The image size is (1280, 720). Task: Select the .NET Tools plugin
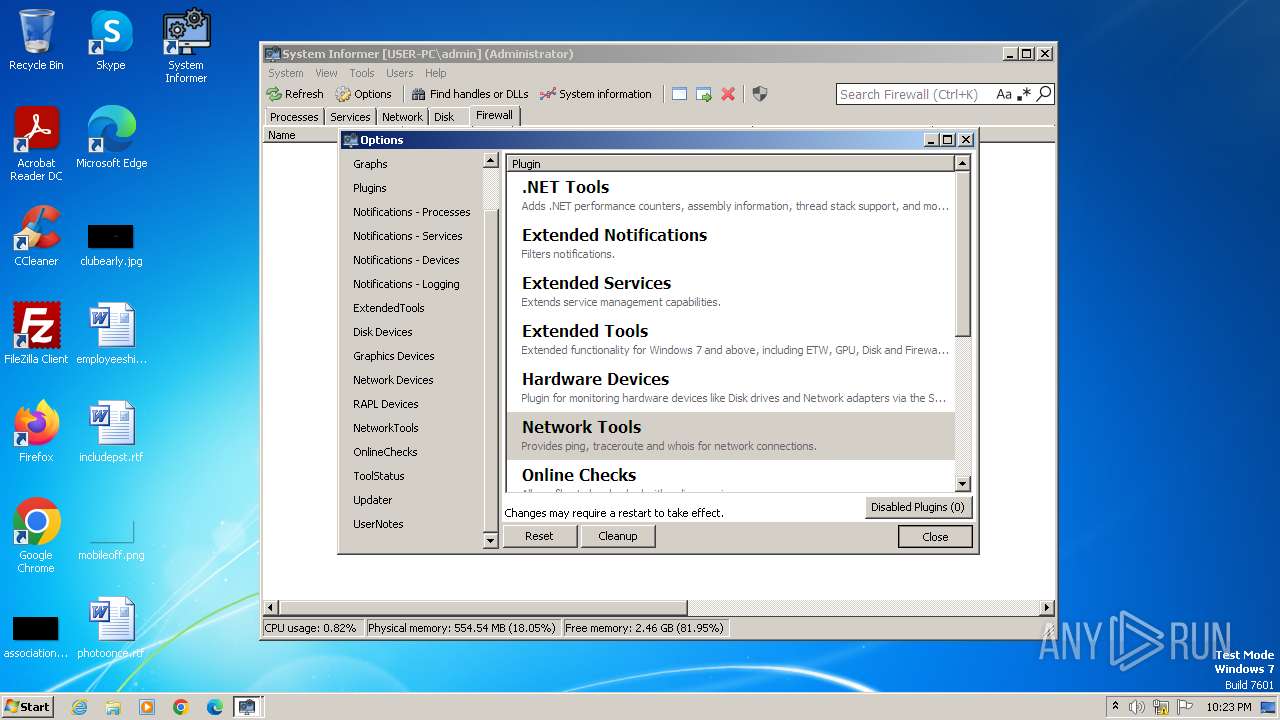click(731, 195)
